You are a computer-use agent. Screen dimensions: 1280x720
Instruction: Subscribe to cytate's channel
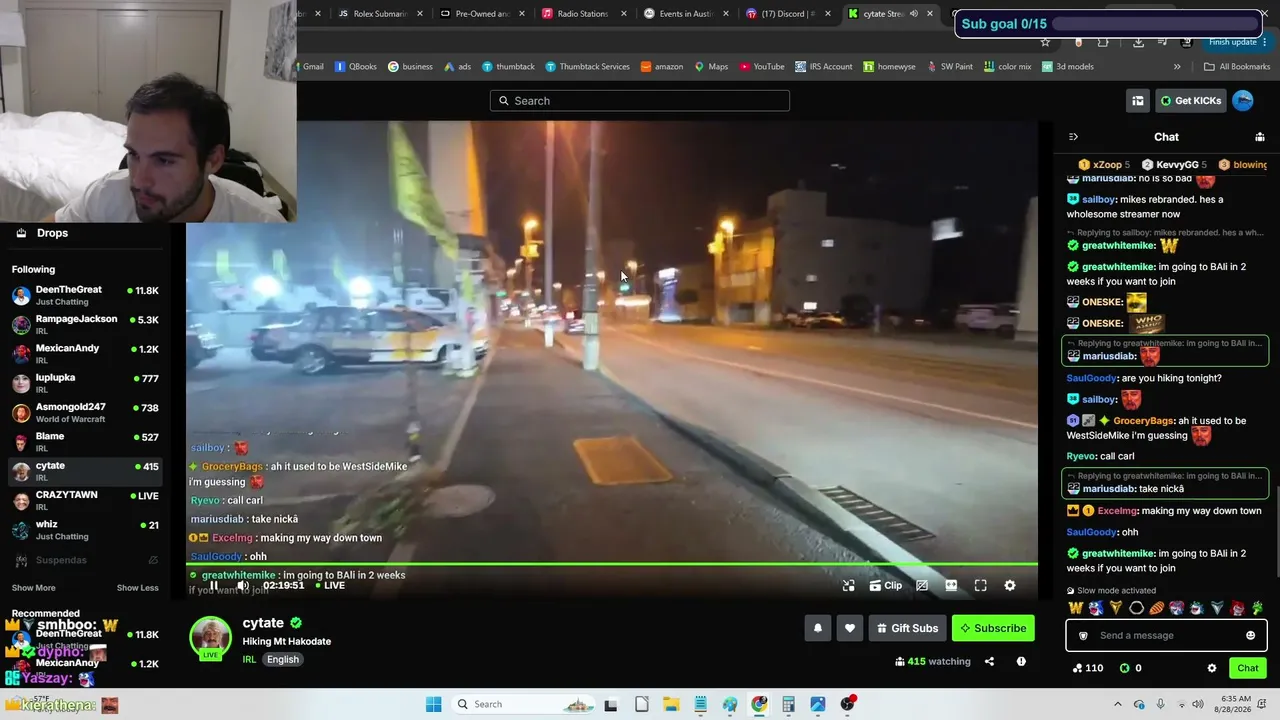click(x=993, y=628)
